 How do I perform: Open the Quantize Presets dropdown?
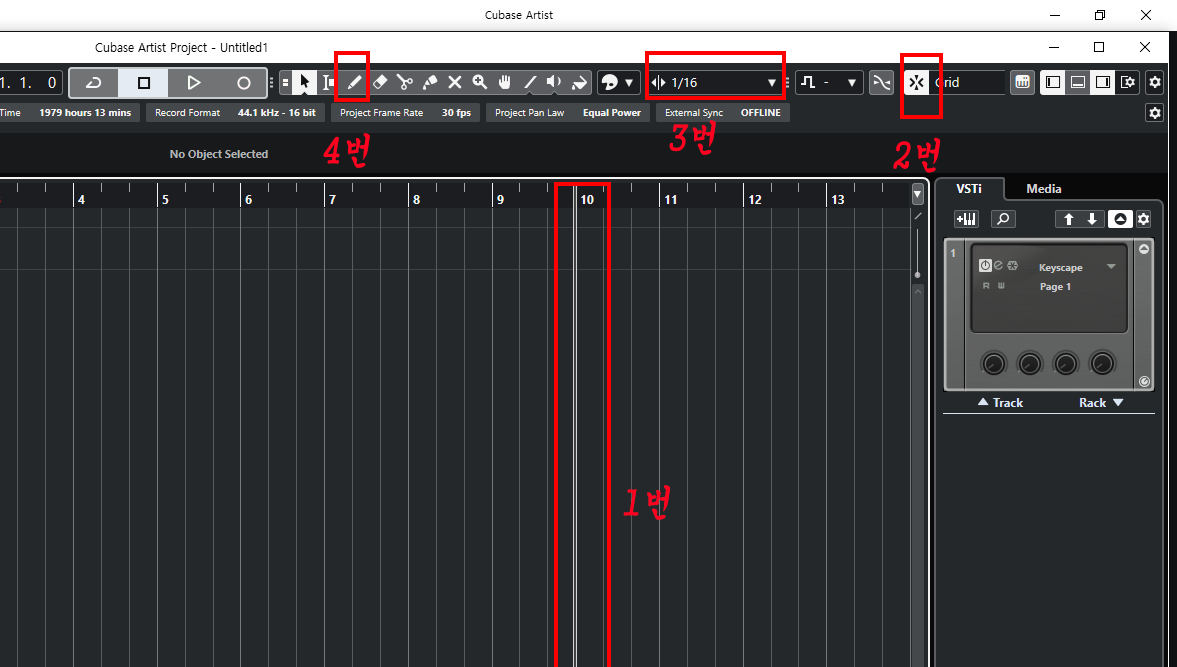coord(829,83)
